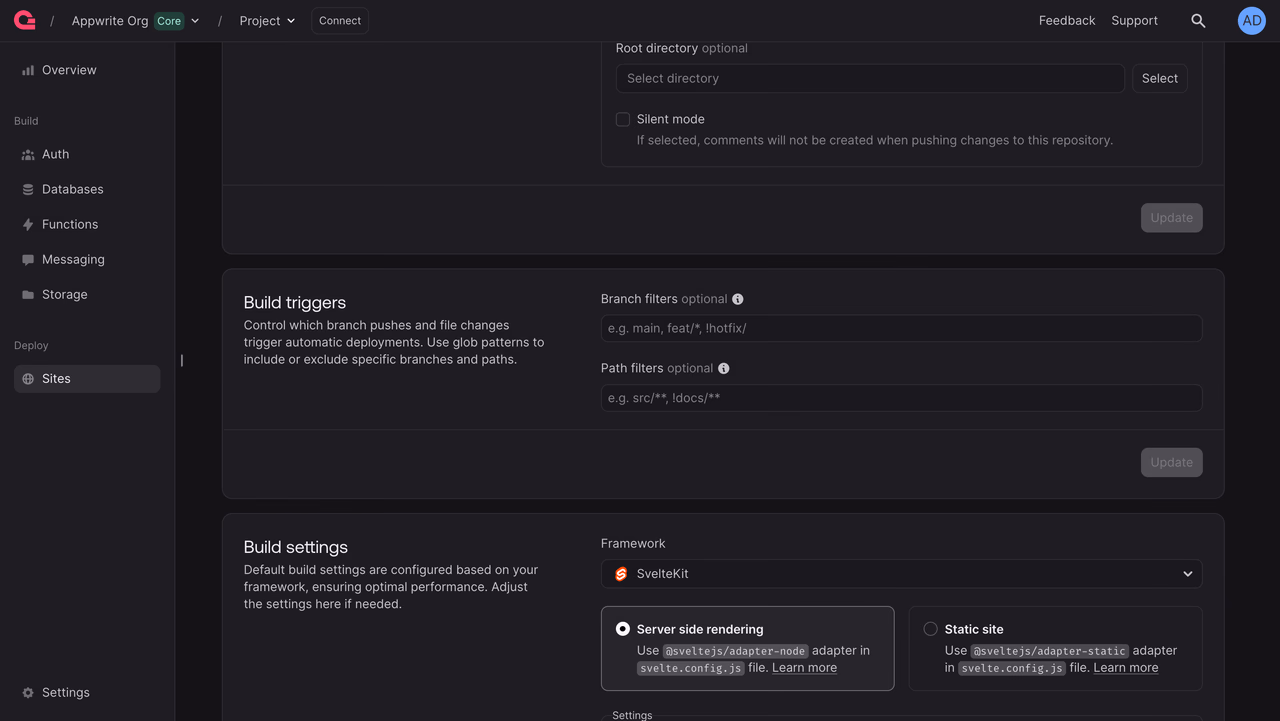Click the Storage folder icon
The image size is (1280, 721).
click(x=28, y=294)
